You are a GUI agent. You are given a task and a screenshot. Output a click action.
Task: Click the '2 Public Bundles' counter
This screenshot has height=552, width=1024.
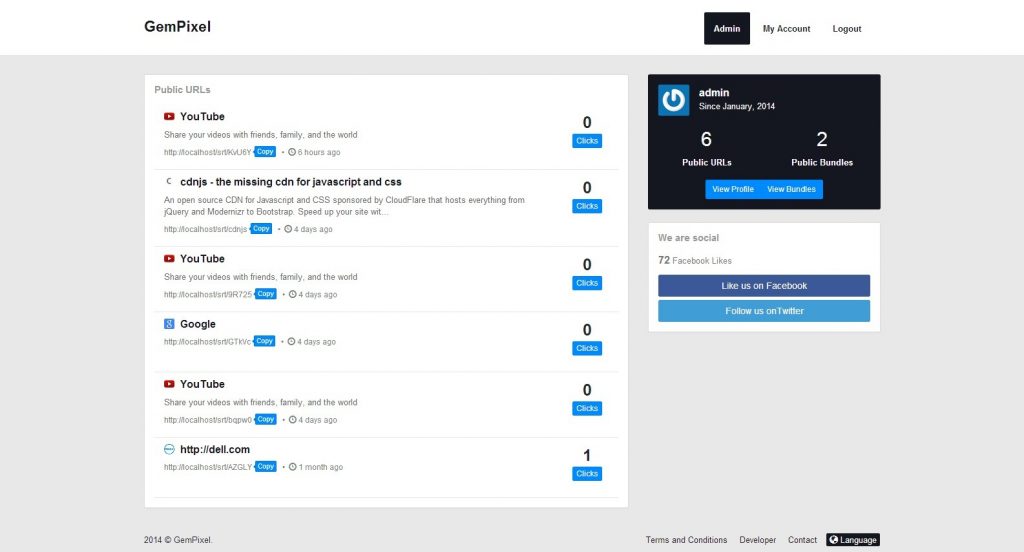click(822, 148)
